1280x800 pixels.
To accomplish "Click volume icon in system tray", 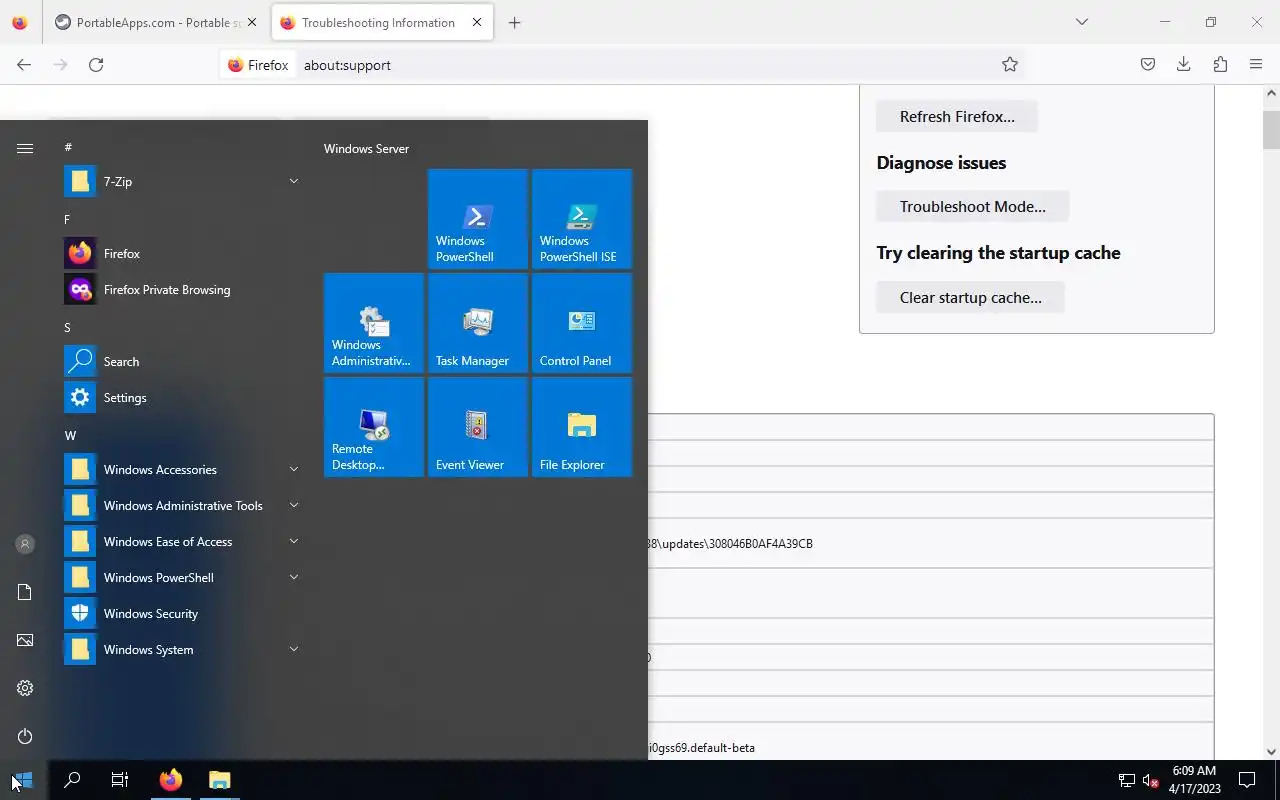I will pos(1150,780).
